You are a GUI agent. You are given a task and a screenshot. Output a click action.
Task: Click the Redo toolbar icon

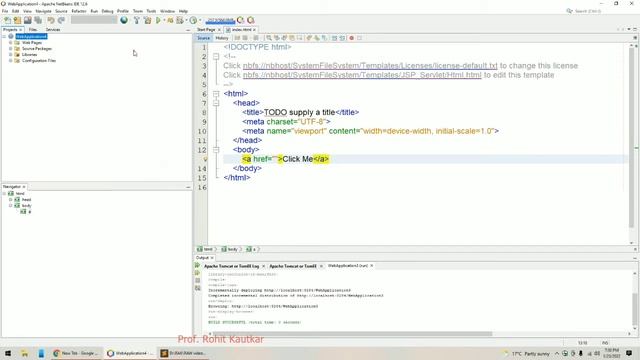[61, 20]
